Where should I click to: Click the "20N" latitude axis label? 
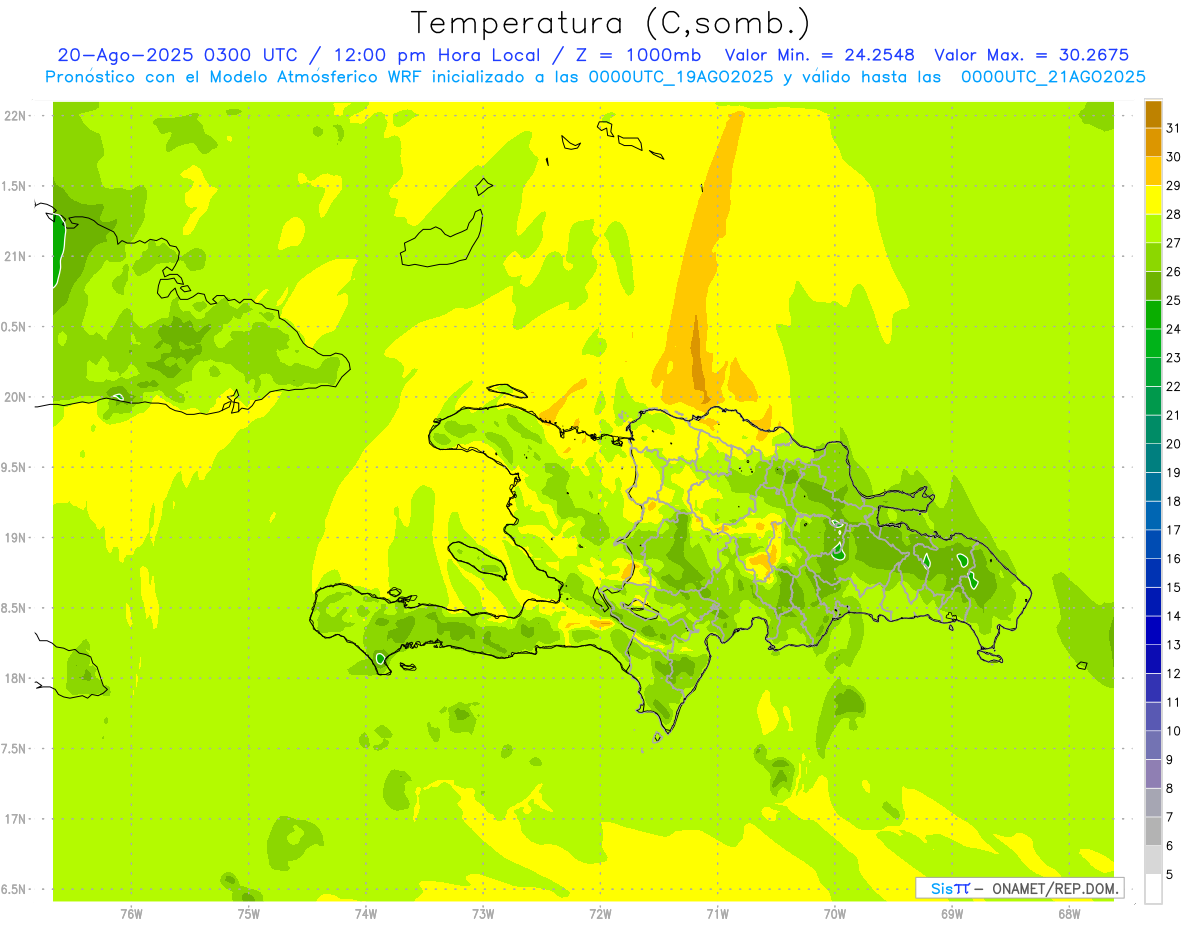click(x=17, y=397)
